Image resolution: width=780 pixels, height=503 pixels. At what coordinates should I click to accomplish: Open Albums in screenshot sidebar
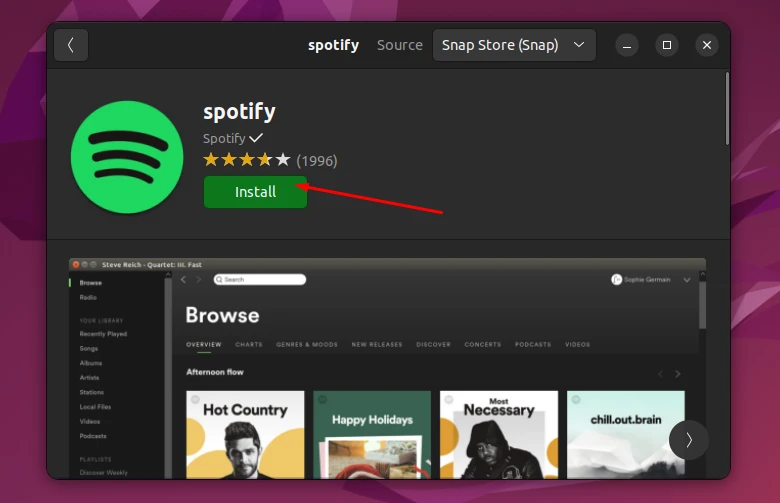pos(91,363)
